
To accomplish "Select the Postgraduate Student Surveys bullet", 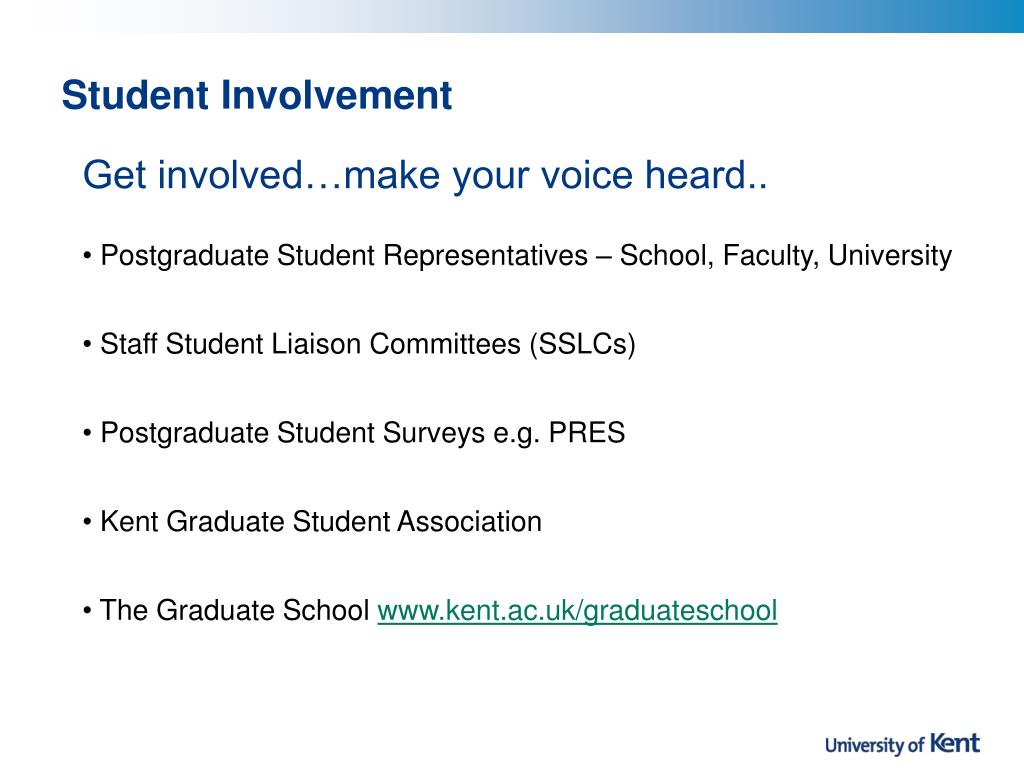I will [354, 433].
